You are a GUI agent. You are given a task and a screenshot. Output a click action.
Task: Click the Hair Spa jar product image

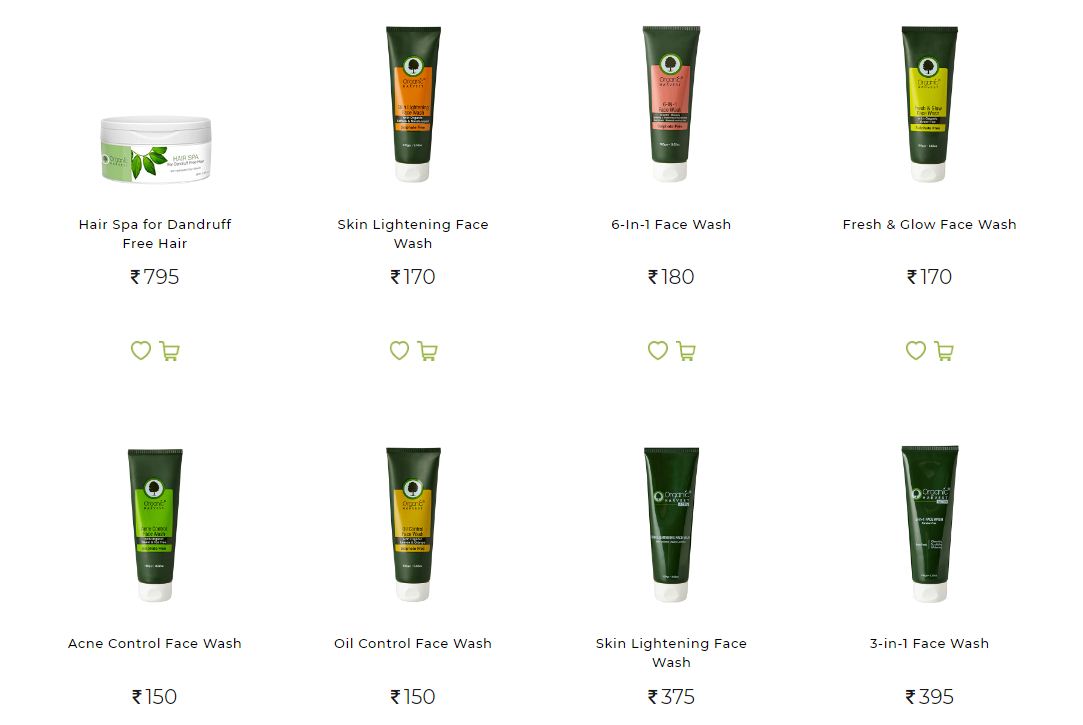pos(155,149)
